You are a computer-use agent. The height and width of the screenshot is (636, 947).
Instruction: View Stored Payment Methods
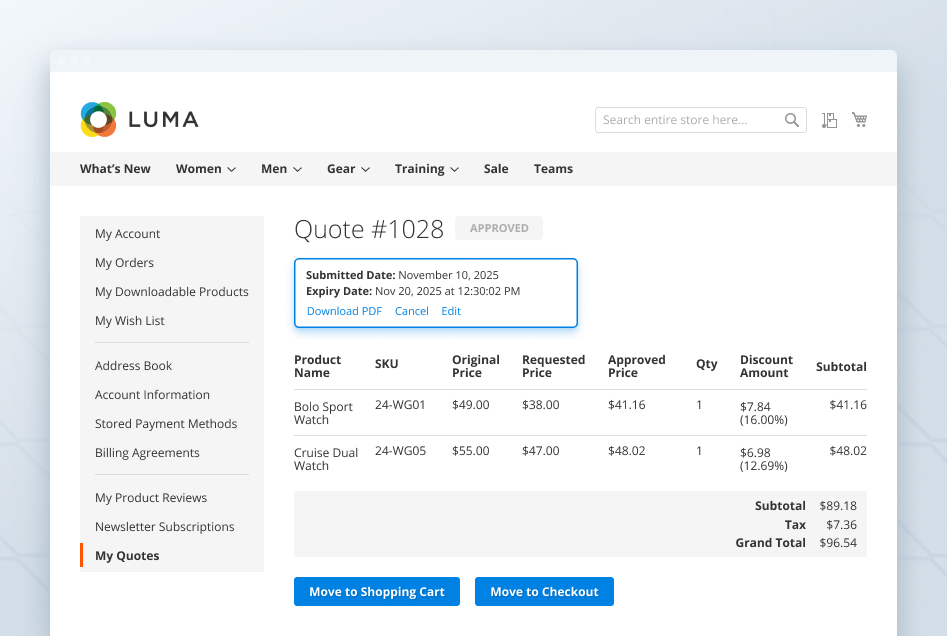point(166,423)
